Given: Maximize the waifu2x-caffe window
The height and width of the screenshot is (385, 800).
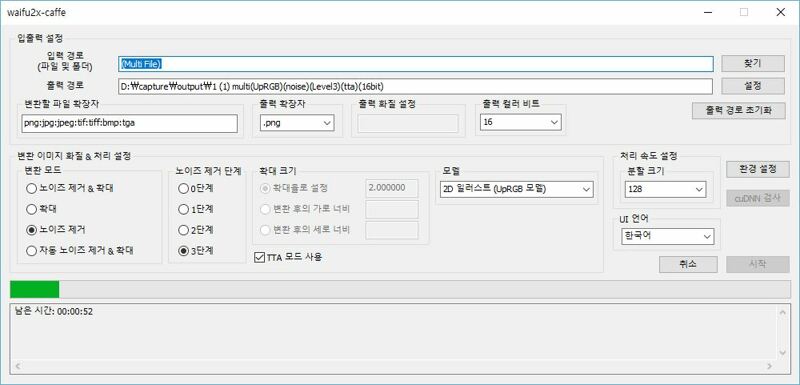Looking at the screenshot, I should (x=744, y=12).
